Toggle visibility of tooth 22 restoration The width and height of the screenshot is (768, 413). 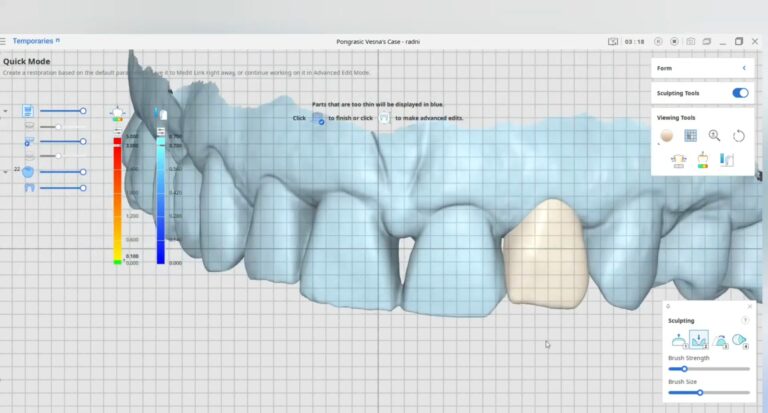coord(28,172)
